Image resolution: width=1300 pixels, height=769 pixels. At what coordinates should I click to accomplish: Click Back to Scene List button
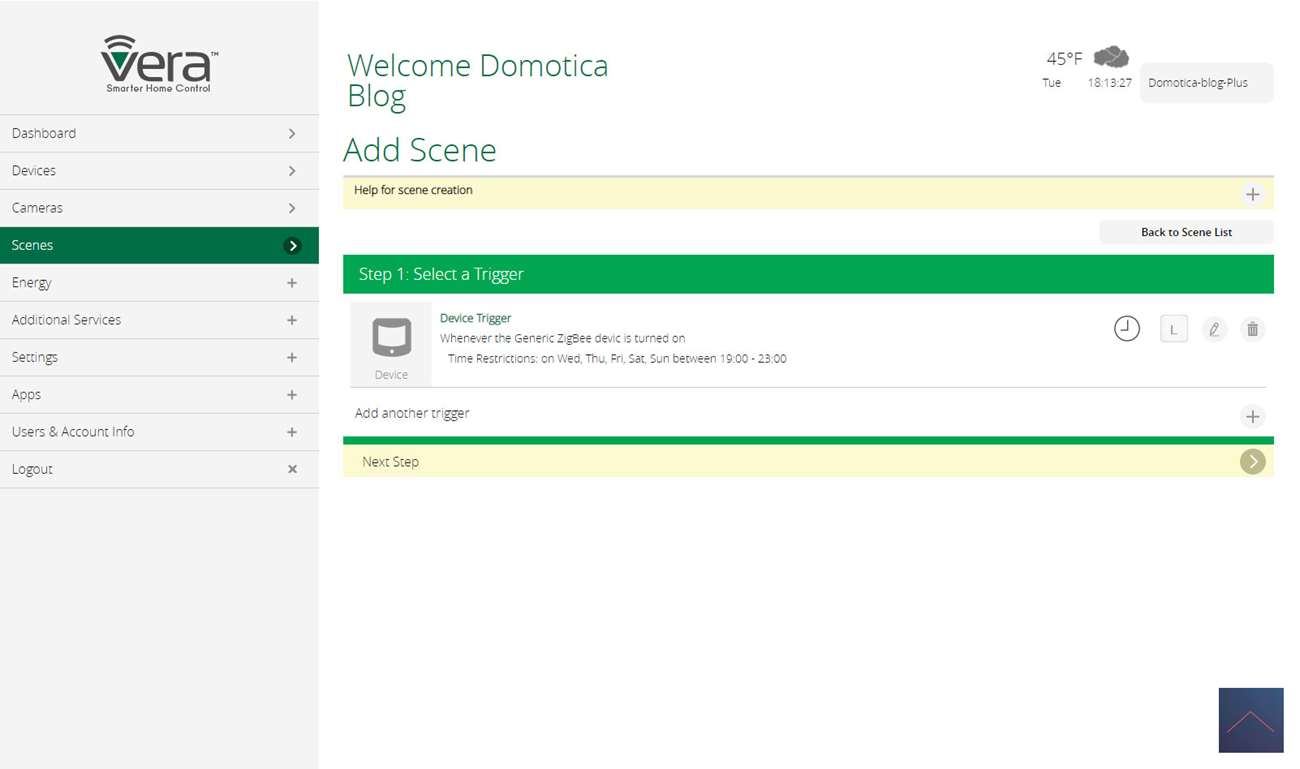pos(1186,232)
